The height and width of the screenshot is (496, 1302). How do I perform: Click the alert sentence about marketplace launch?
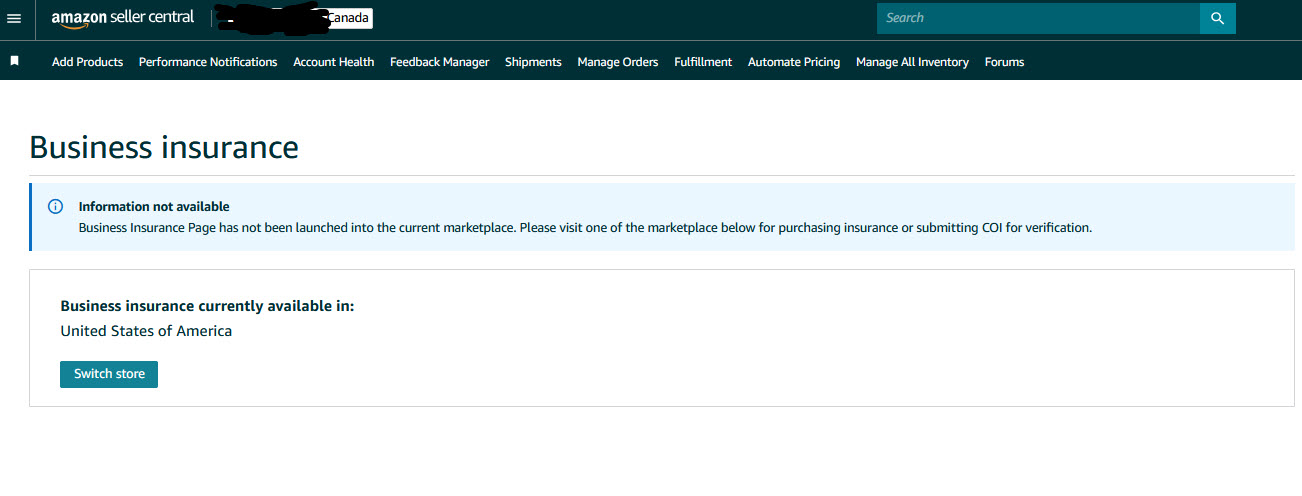[x=585, y=228]
